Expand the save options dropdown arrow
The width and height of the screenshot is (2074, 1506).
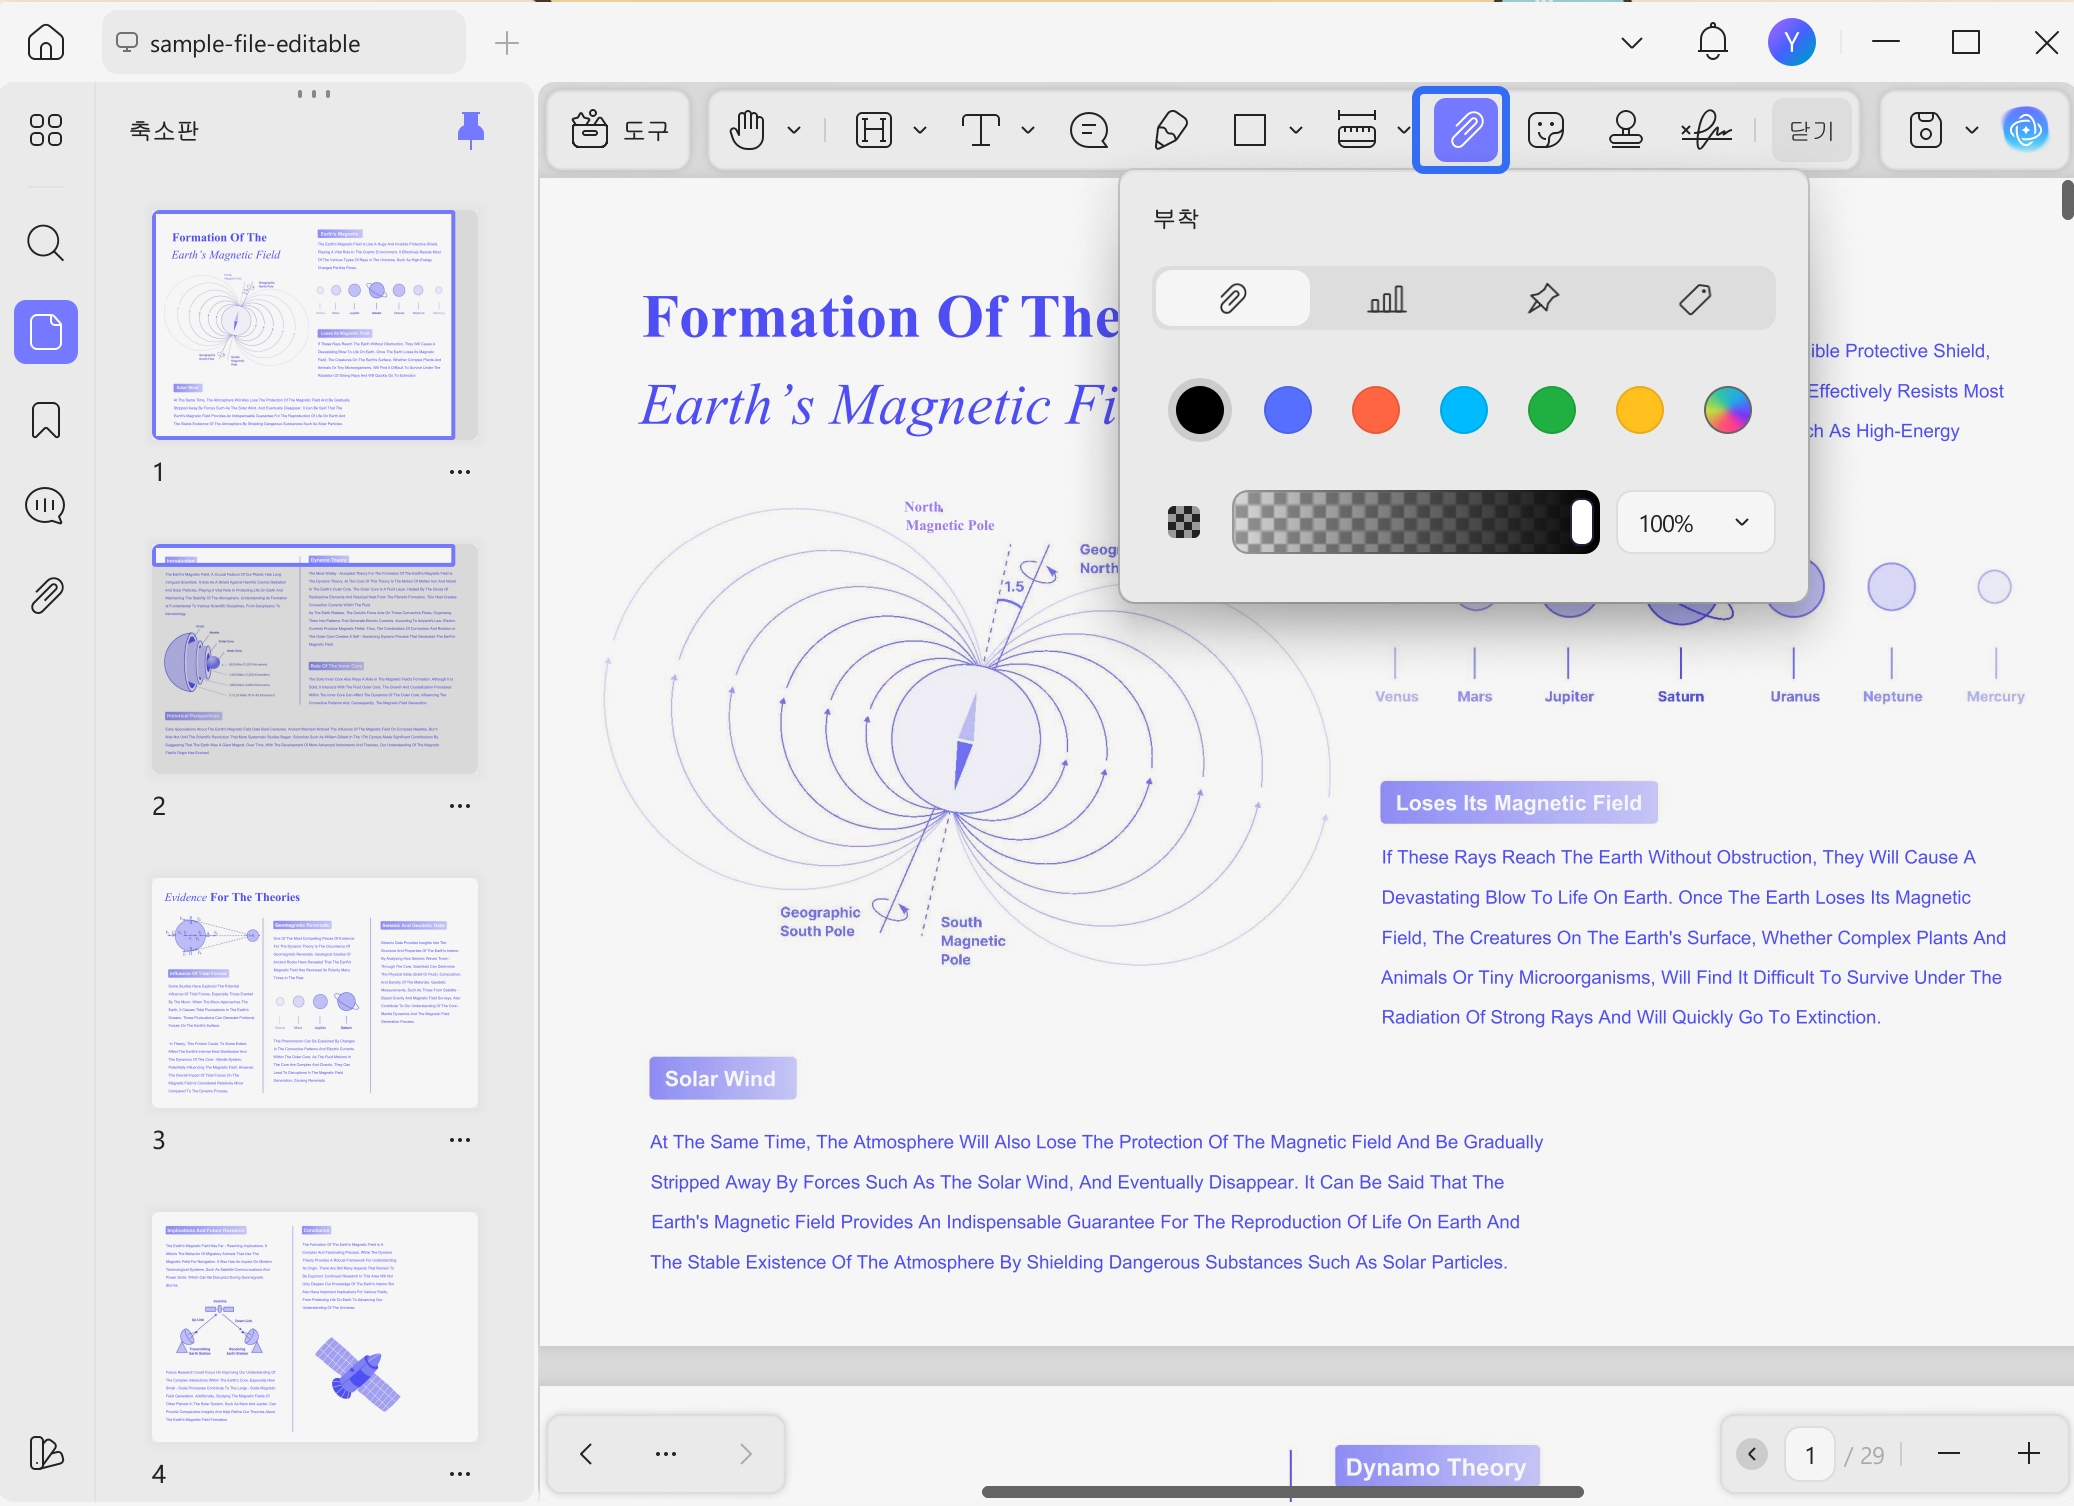click(1972, 130)
